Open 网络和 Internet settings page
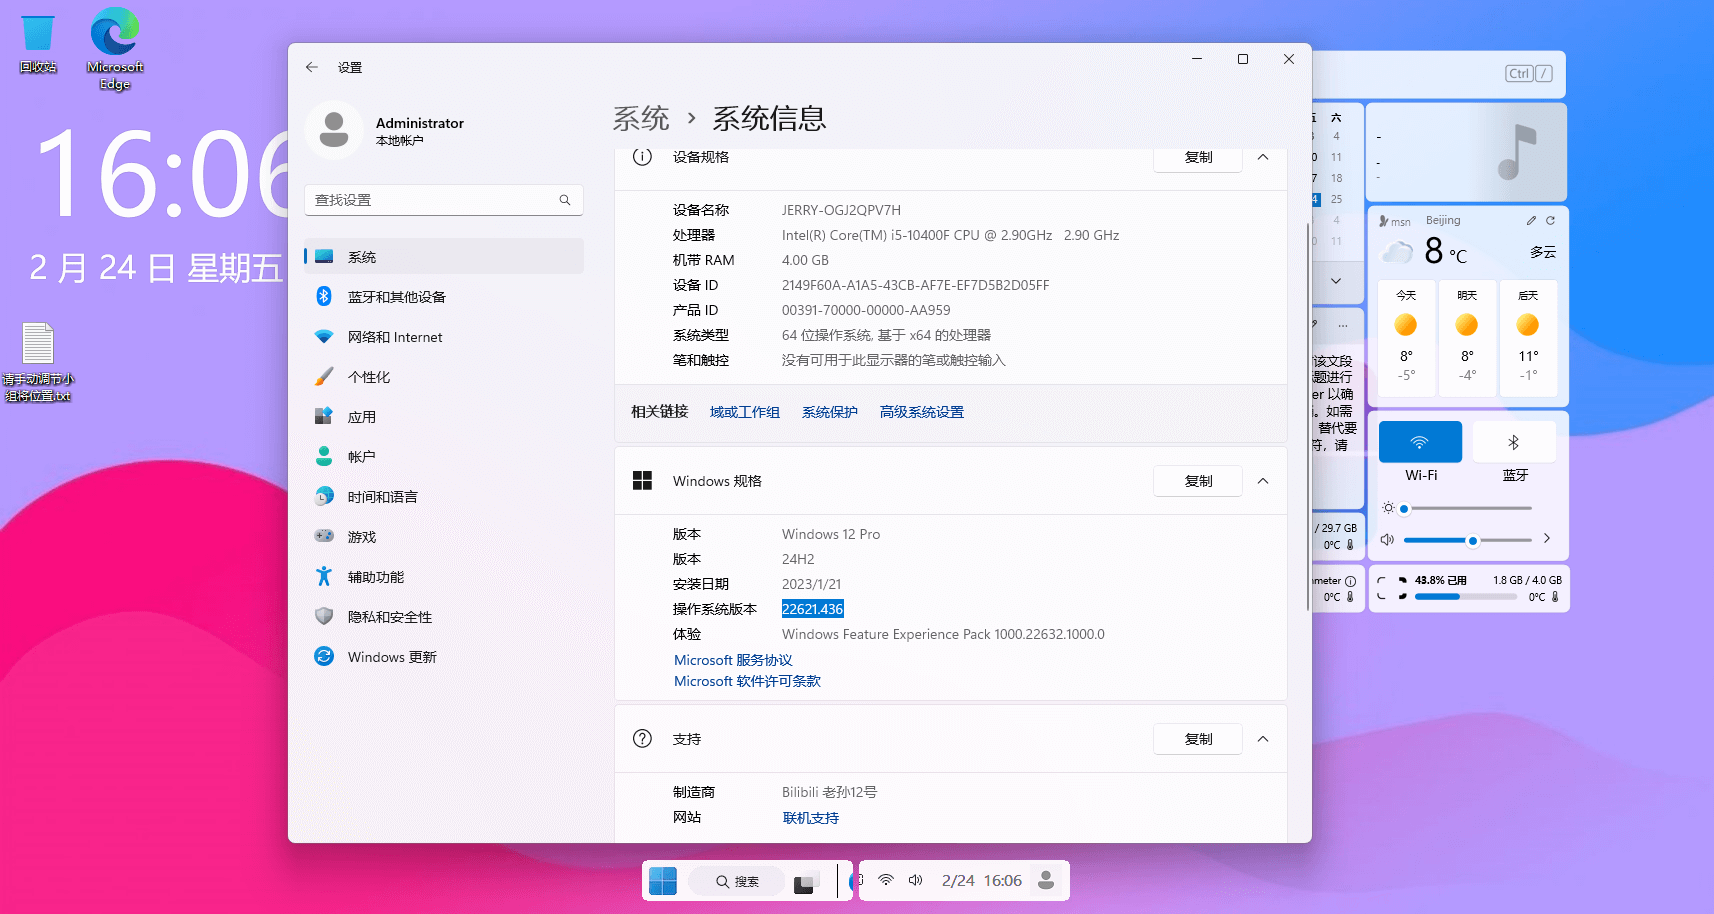Image resolution: width=1714 pixels, height=914 pixels. (394, 337)
